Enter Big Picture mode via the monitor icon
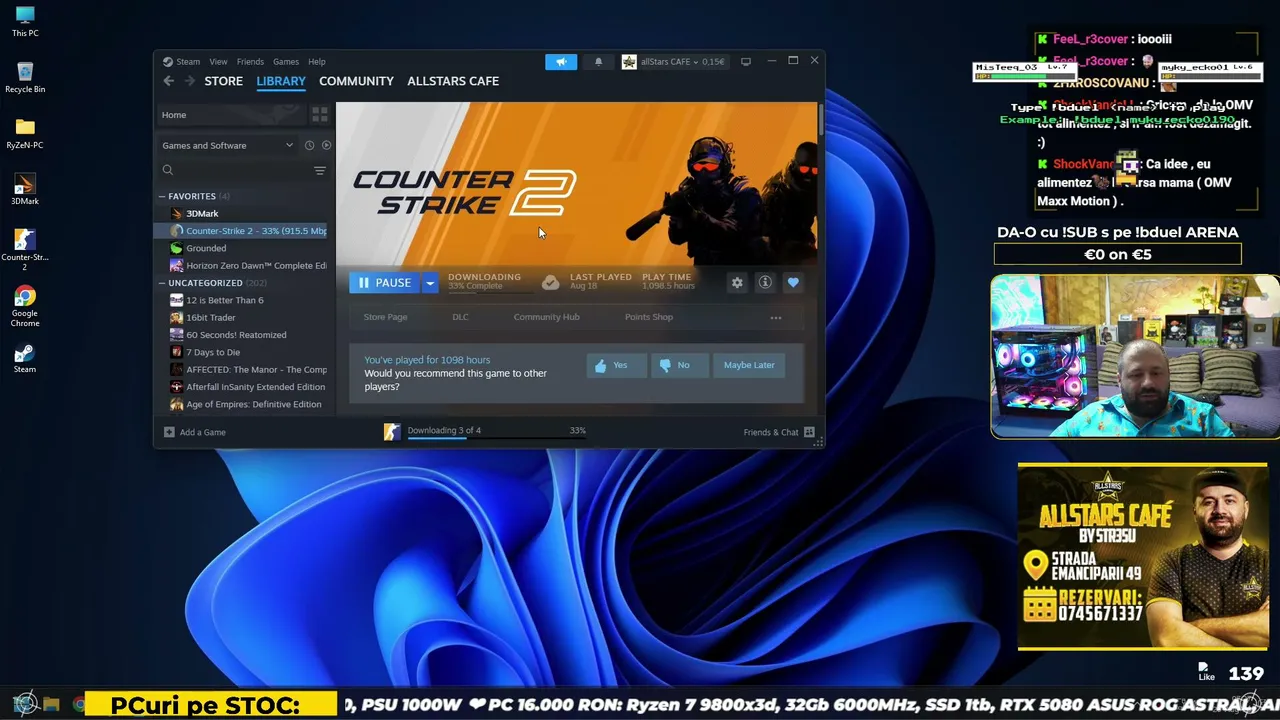The width and height of the screenshot is (1280, 720). [746, 62]
